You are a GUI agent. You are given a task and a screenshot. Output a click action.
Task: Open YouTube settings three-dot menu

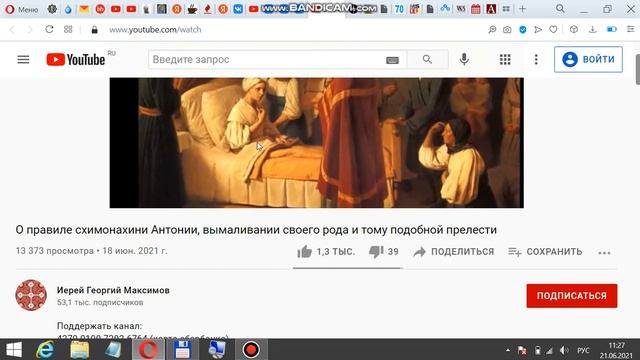pos(536,60)
